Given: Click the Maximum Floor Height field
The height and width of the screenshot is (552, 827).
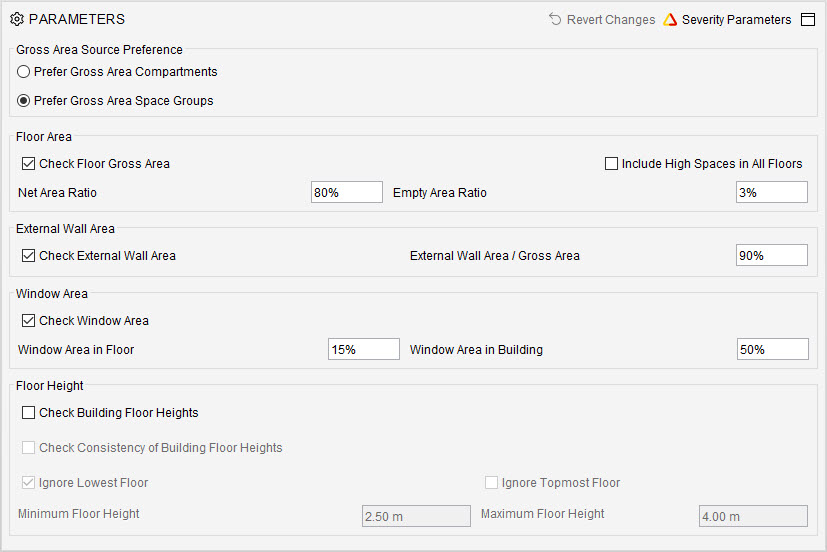Looking at the screenshot, I should click(753, 516).
